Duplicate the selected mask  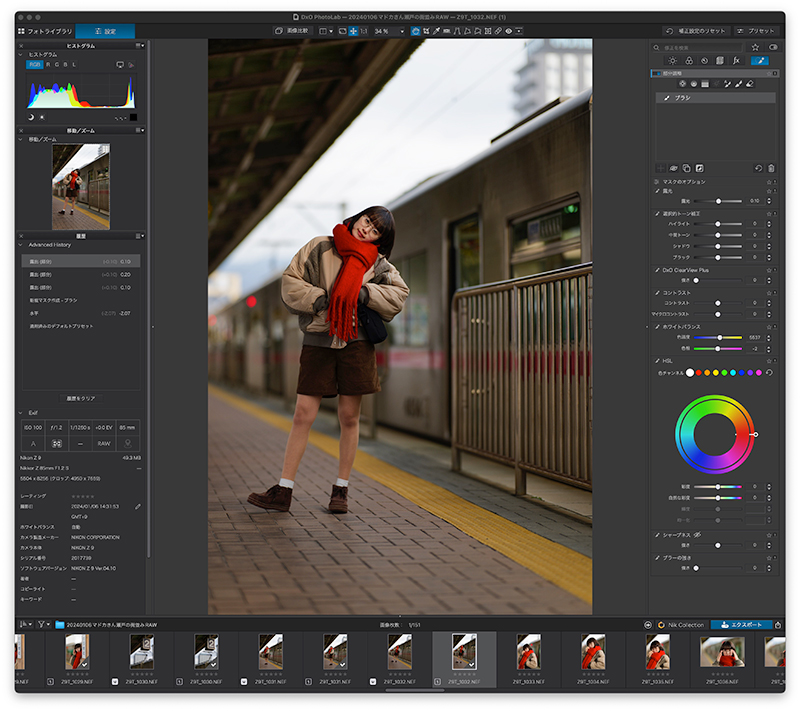tap(687, 168)
